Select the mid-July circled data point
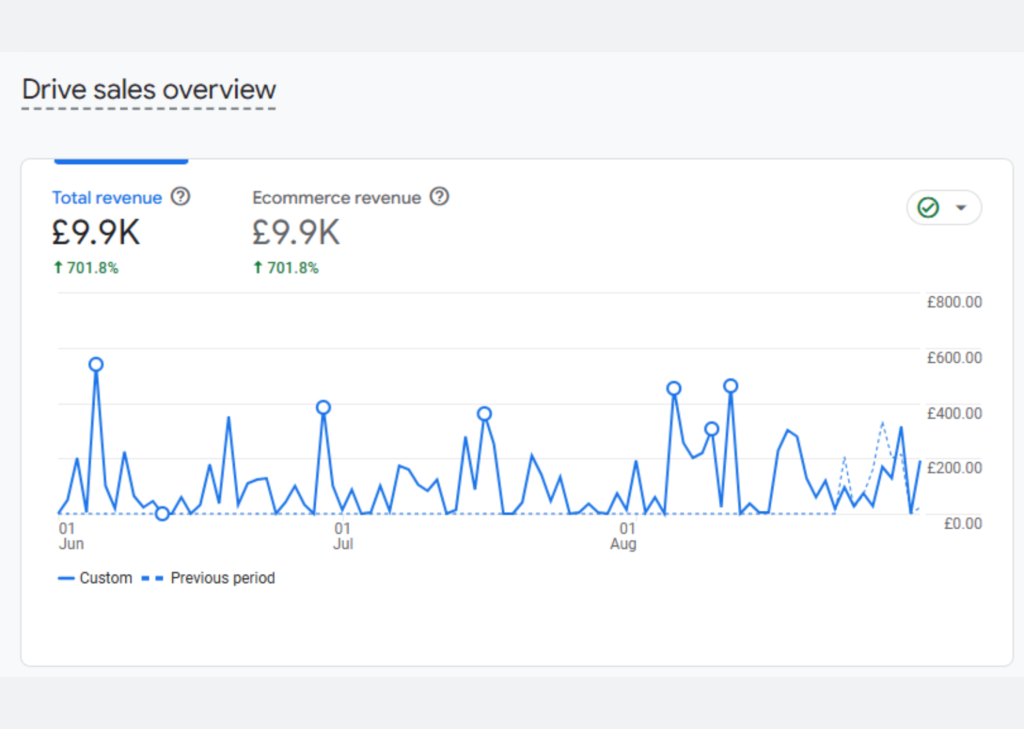 (484, 414)
